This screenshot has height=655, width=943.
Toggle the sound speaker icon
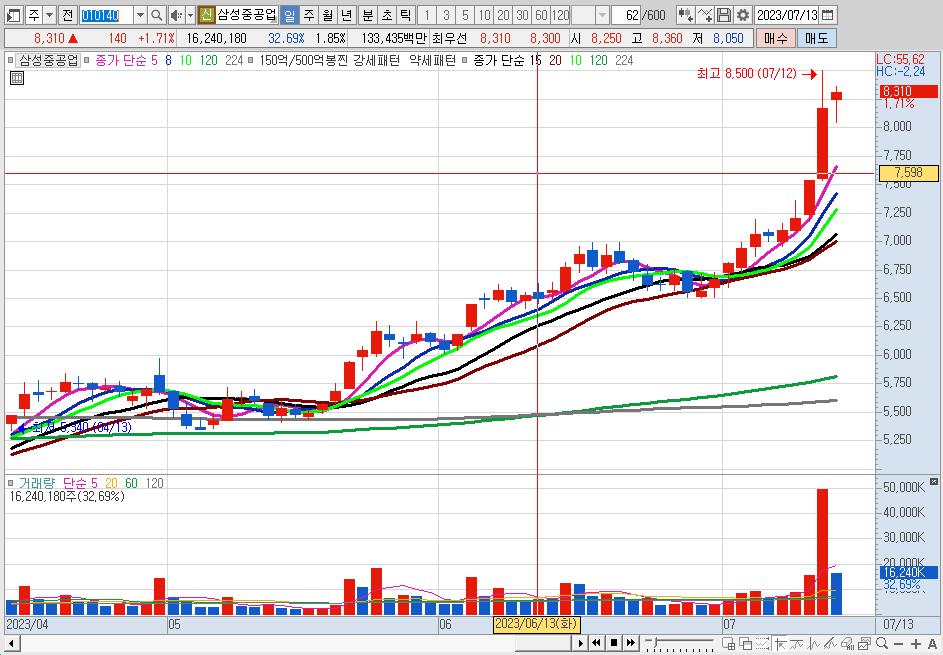[176, 15]
